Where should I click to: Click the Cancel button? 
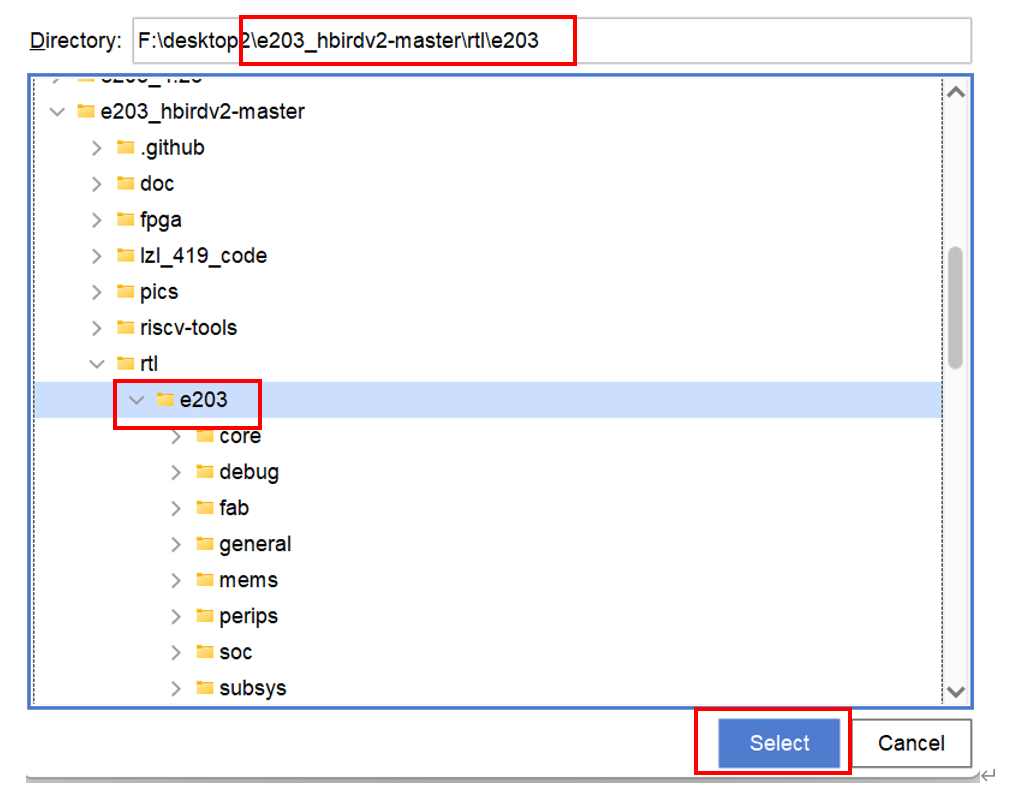pyautogui.click(x=910, y=743)
